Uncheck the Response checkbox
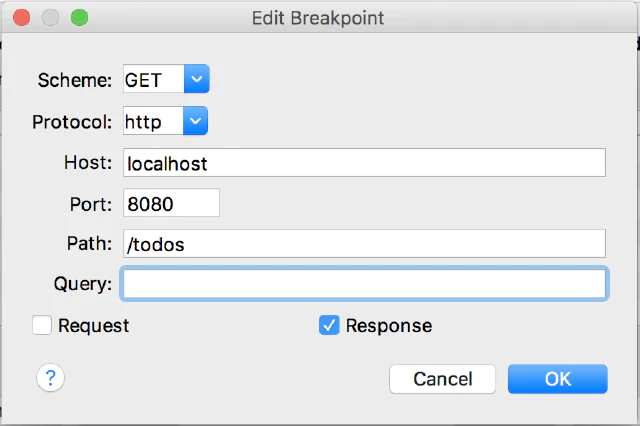The width and height of the screenshot is (640, 426). coord(329,325)
